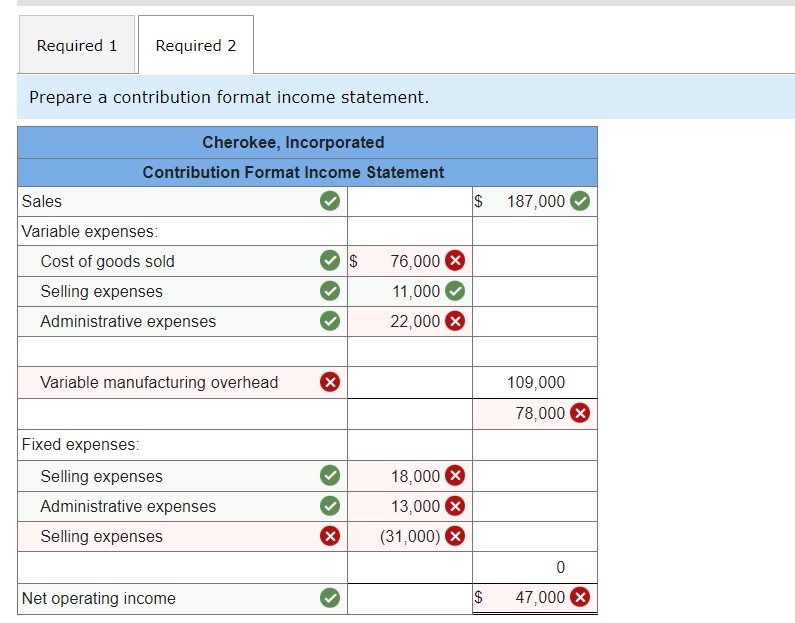The height and width of the screenshot is (623, 795).
Task: Click the Cost of goods sold label
Action: pos(107,261)
